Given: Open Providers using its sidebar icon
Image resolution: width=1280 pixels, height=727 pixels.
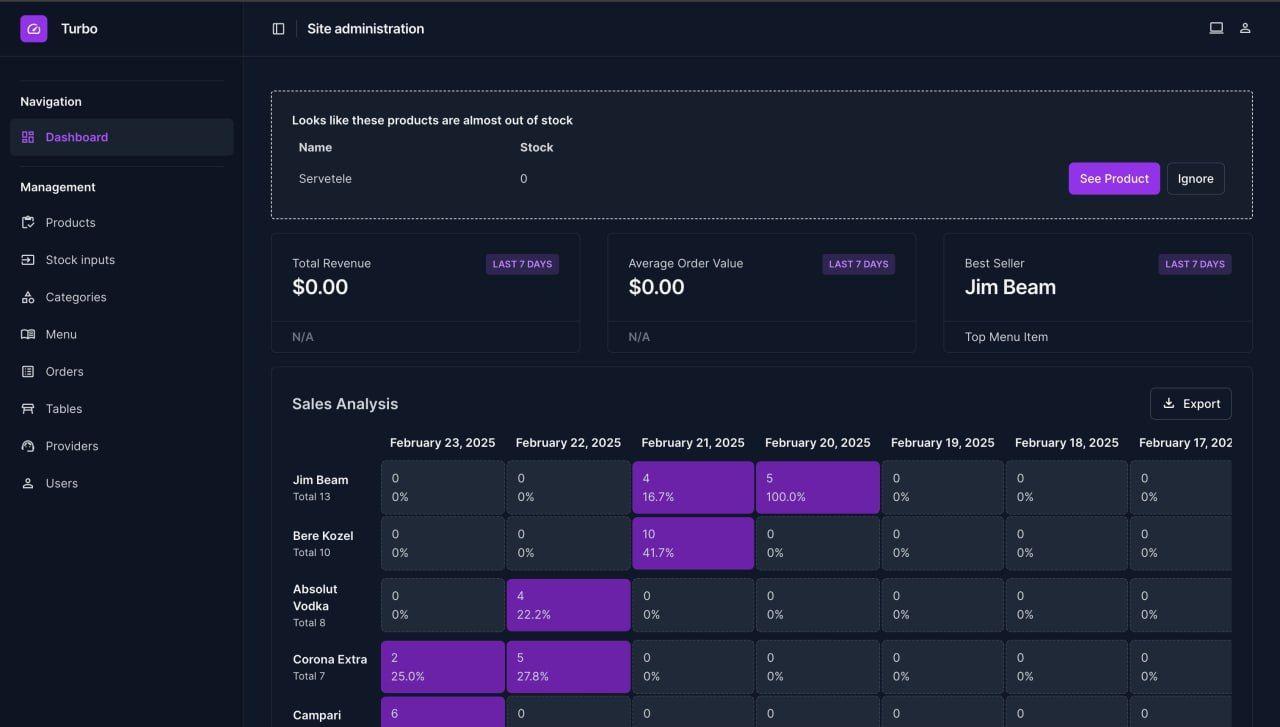Looking at the screenshot, I should tap(28, 445).
